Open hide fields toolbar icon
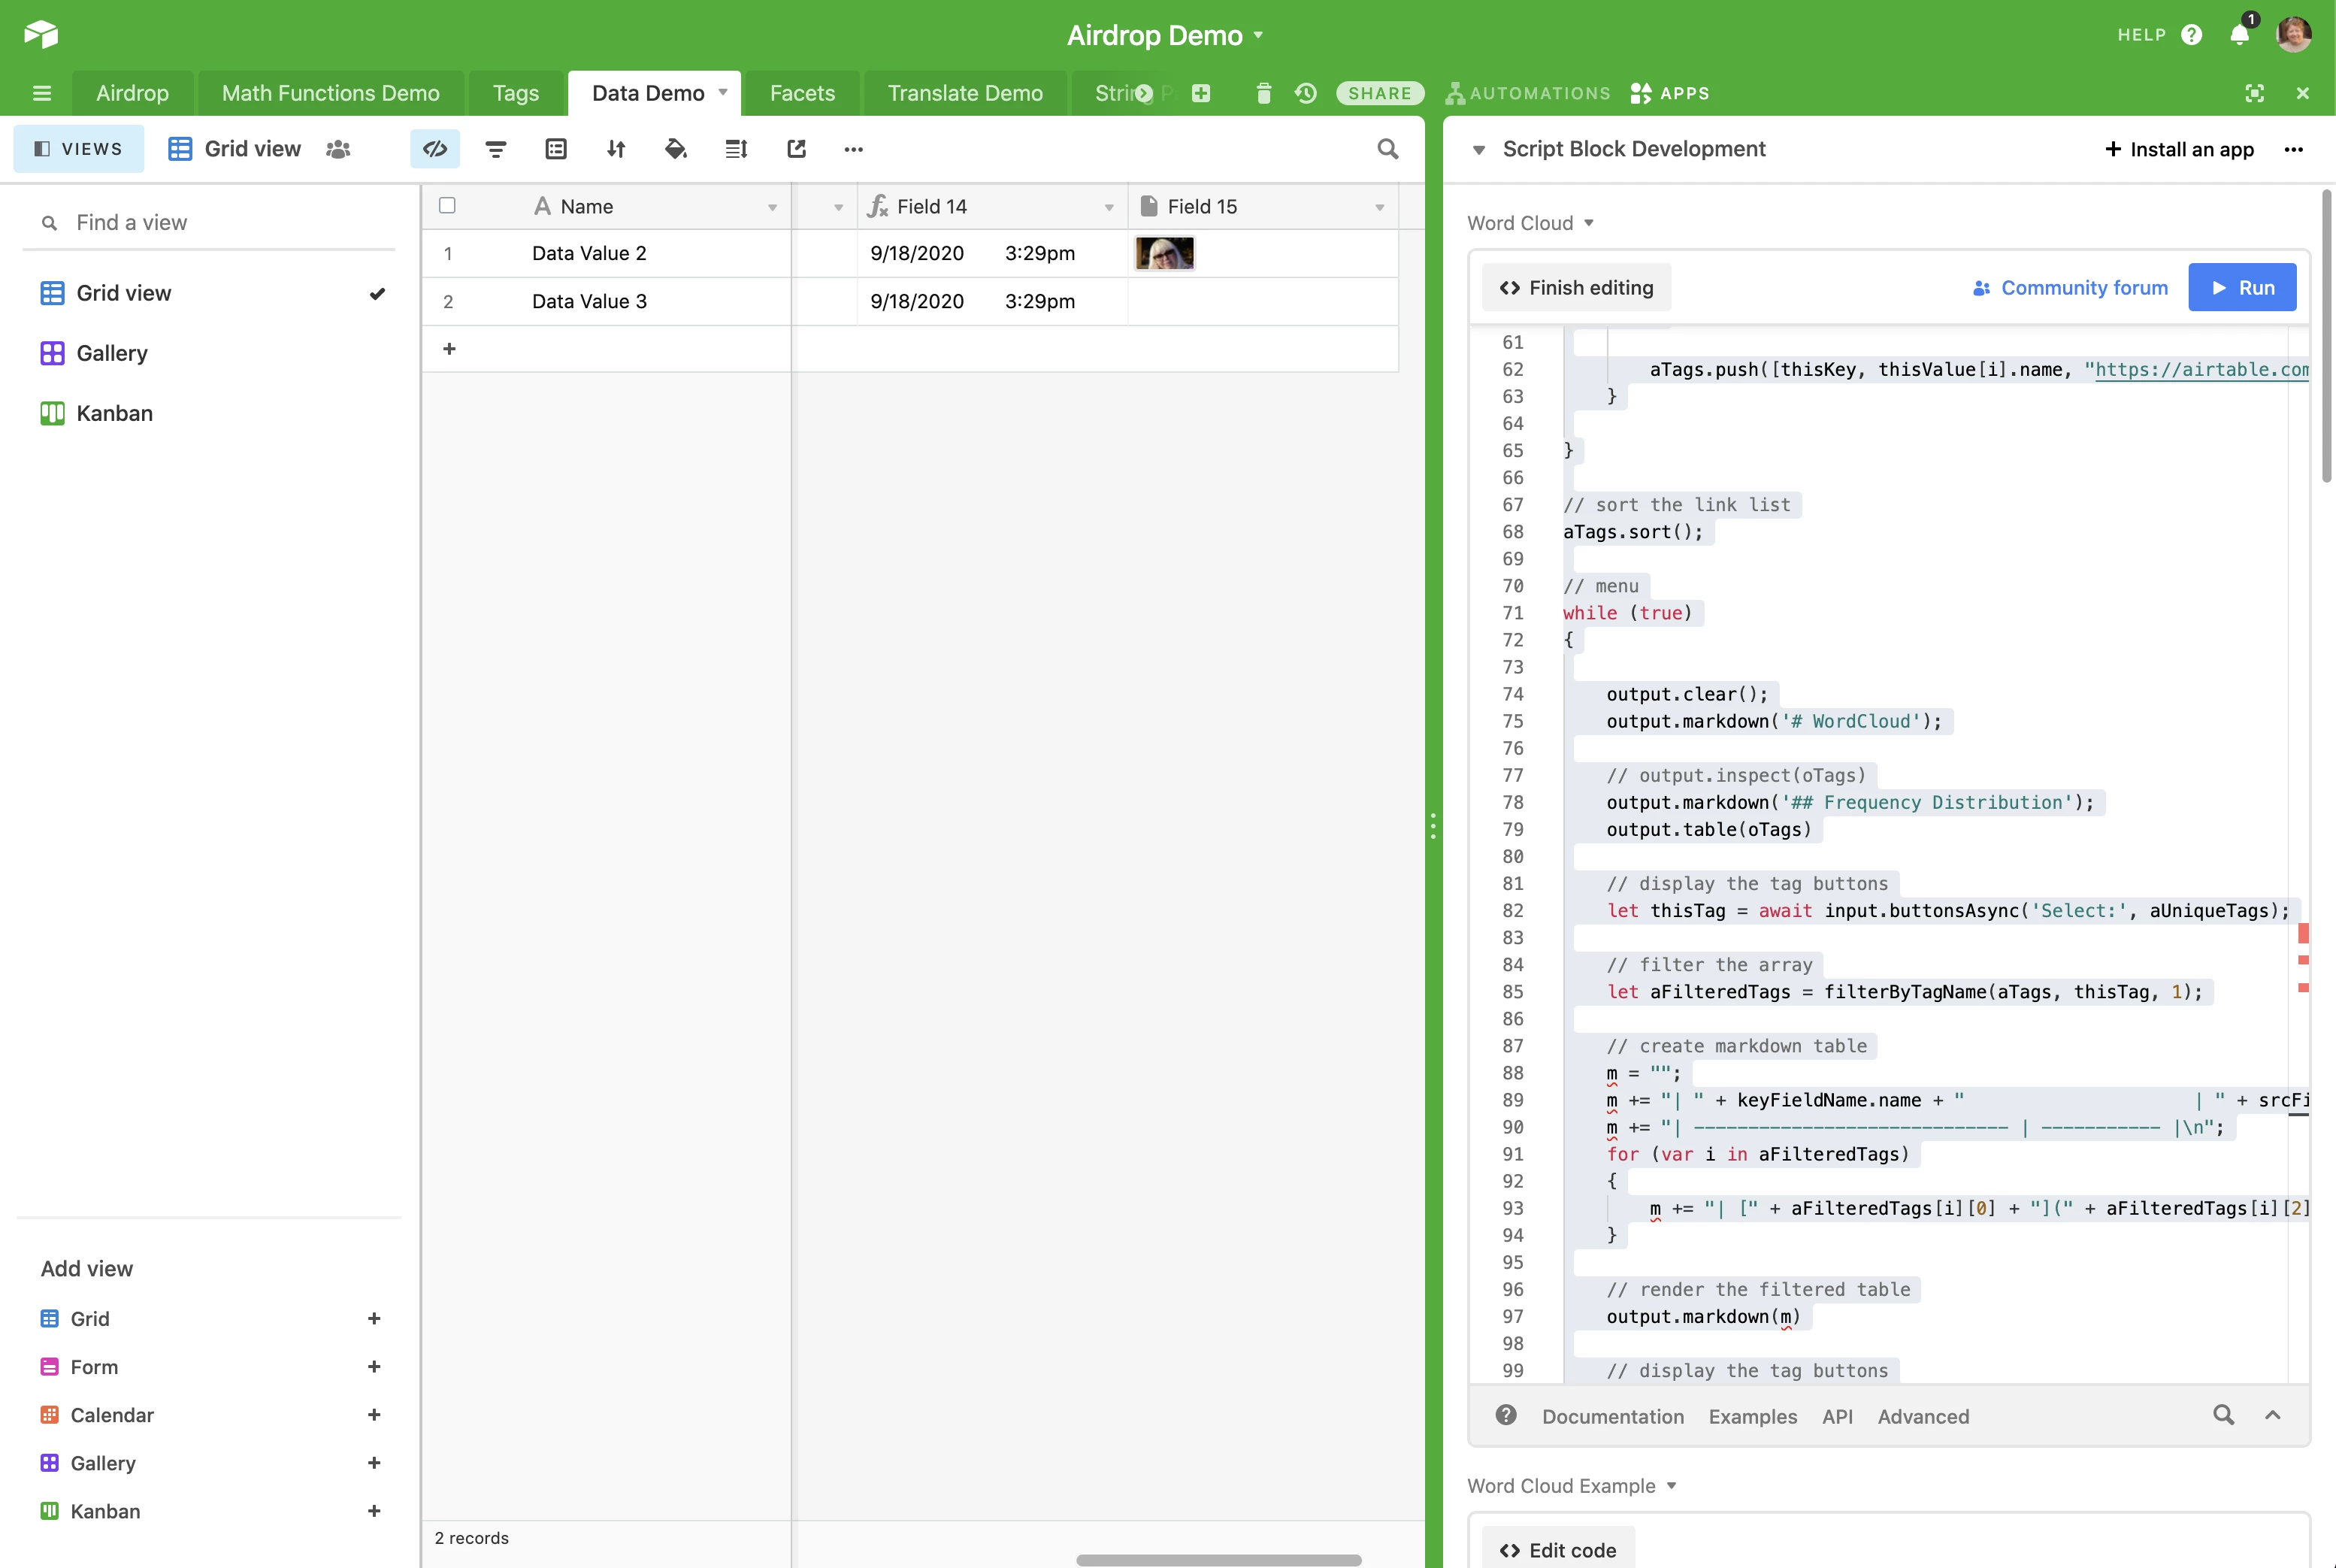The width and height of the screenshot is (2336, 1568). pos(435,149)
